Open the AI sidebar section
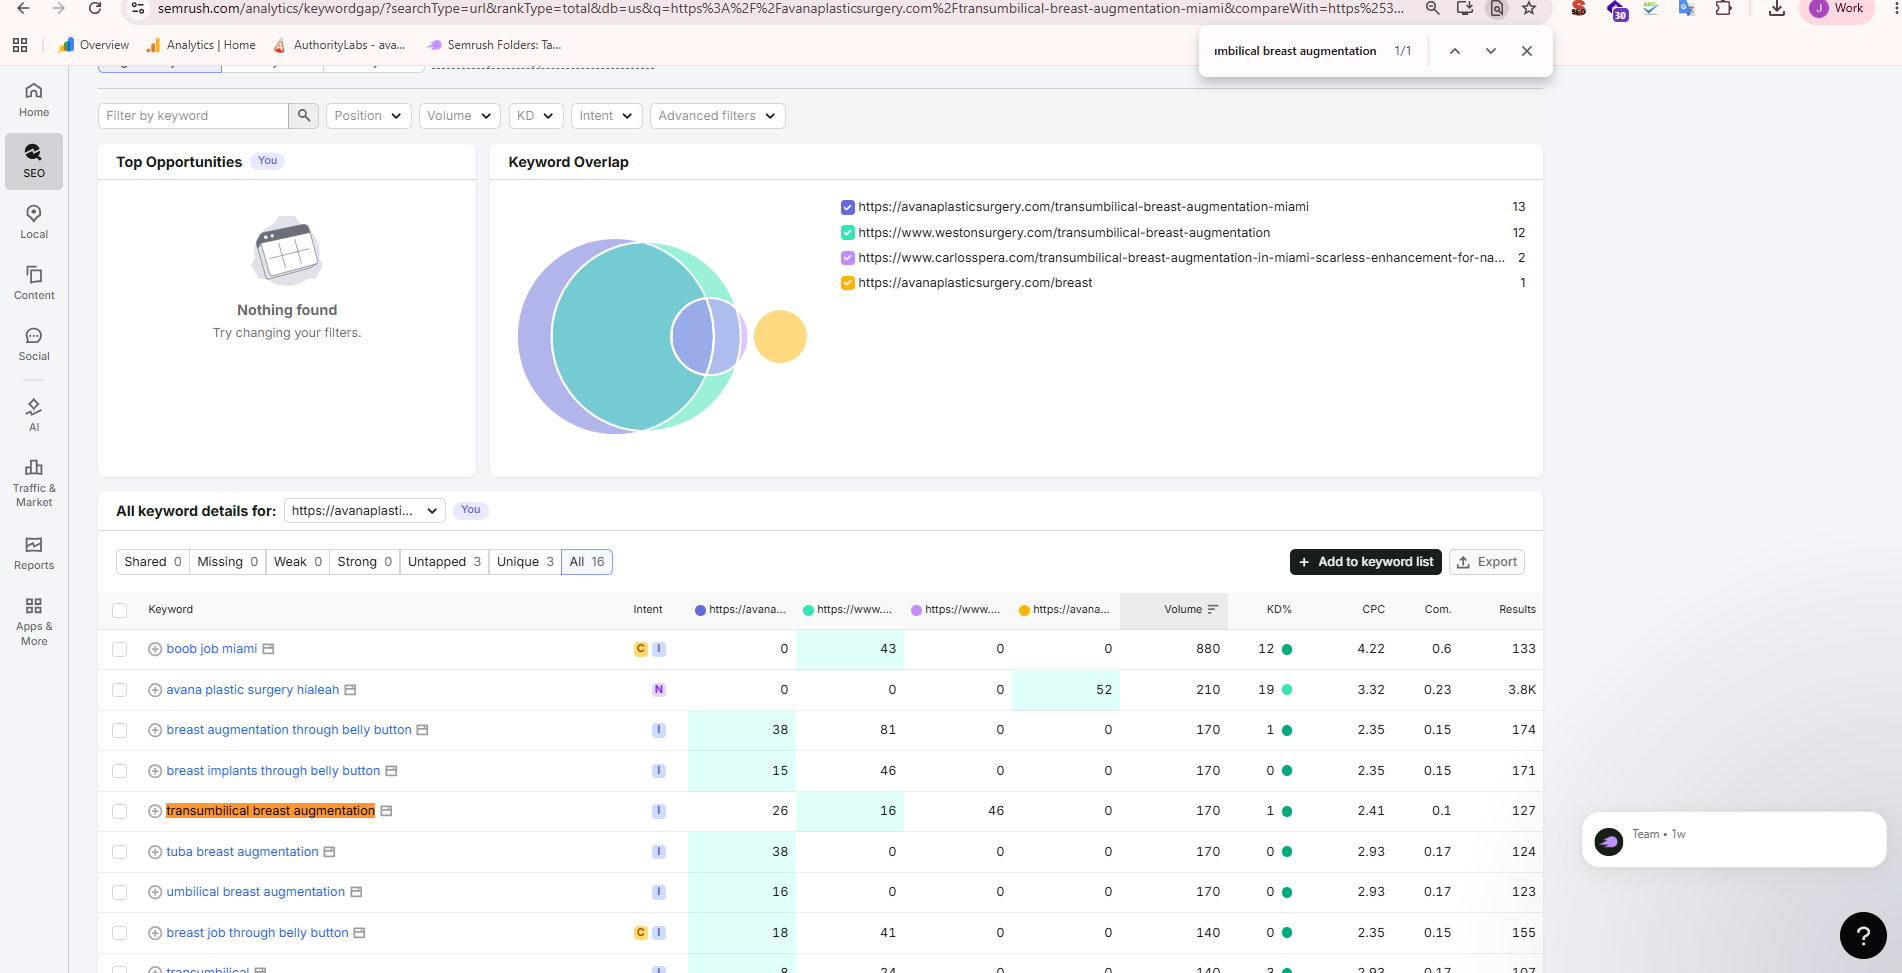This screenshot has height=973, width=1902. tap(34, 415)
